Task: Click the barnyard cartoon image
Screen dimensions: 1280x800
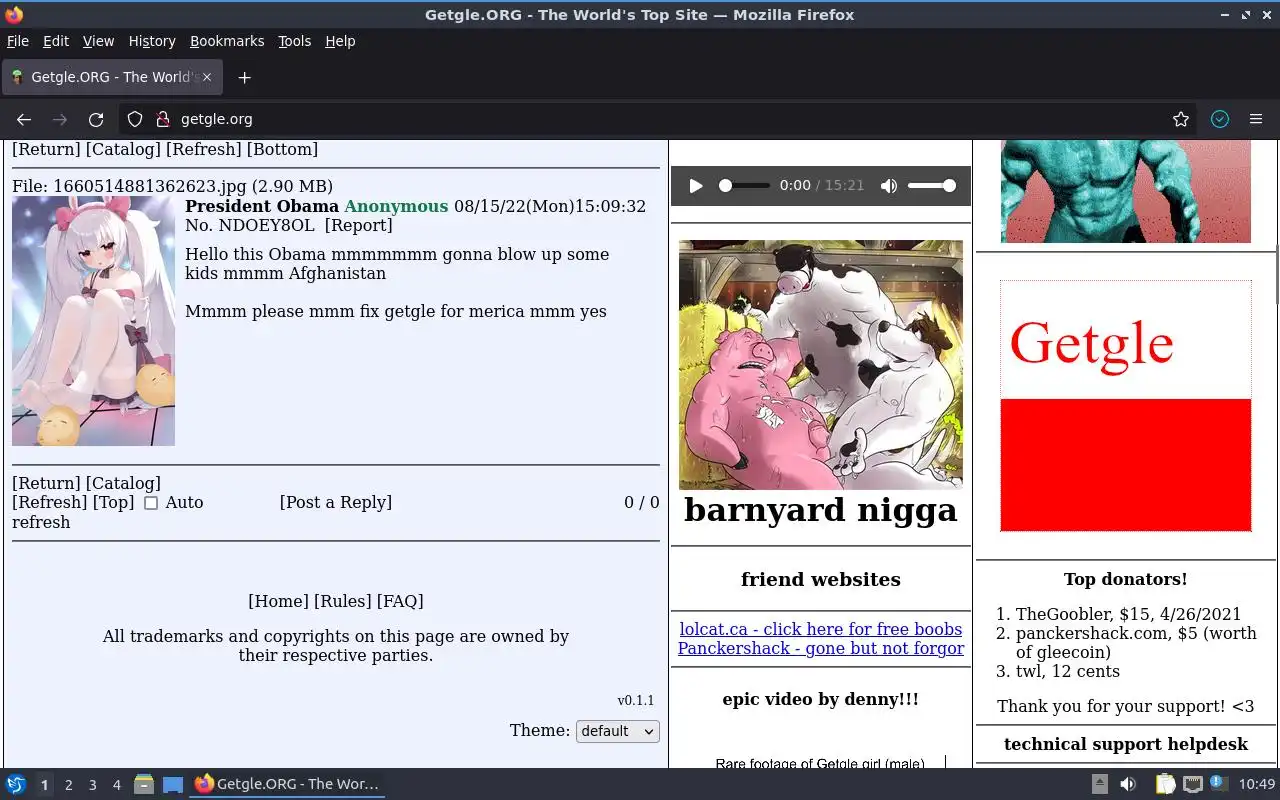Action: (821, 365)
